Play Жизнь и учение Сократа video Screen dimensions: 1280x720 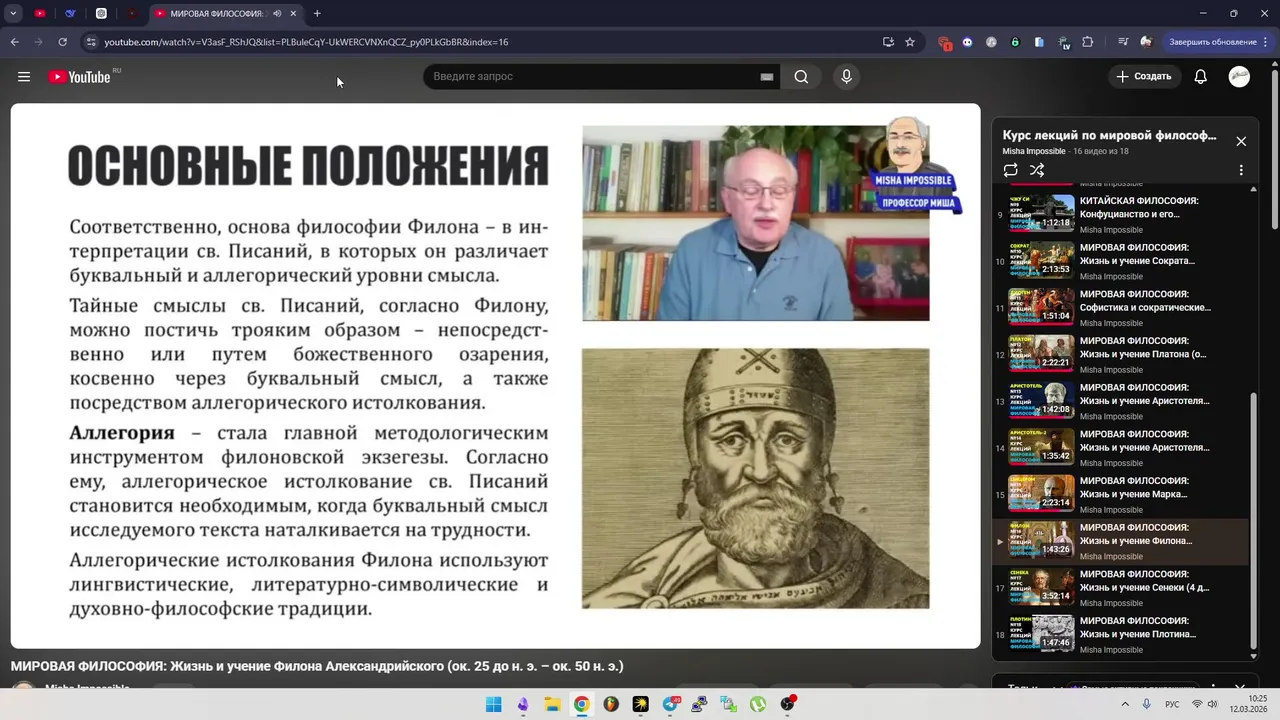click(1120, 260)
